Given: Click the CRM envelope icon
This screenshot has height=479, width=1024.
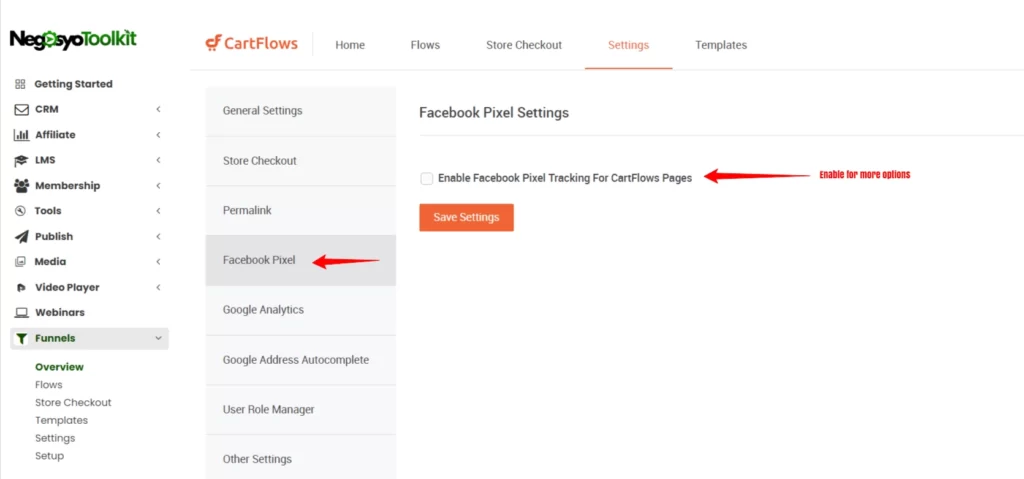Looking at the screenshot, I should pyautogui.click(x=21, y=110).
